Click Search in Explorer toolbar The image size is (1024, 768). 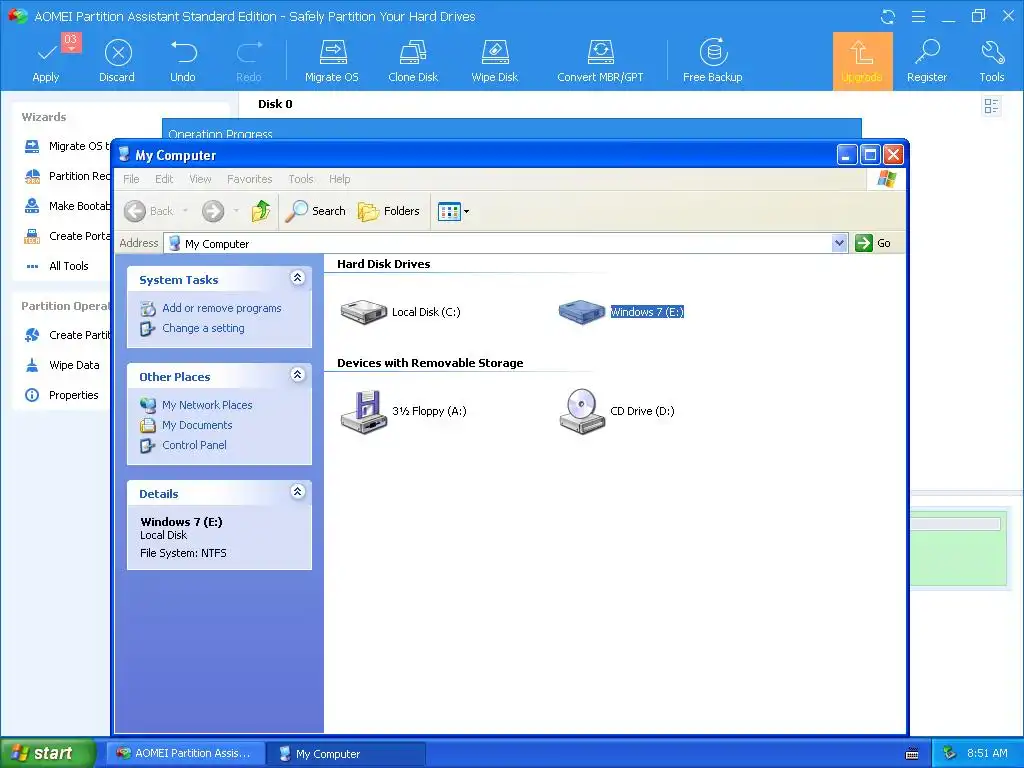(x=315, y=211)
